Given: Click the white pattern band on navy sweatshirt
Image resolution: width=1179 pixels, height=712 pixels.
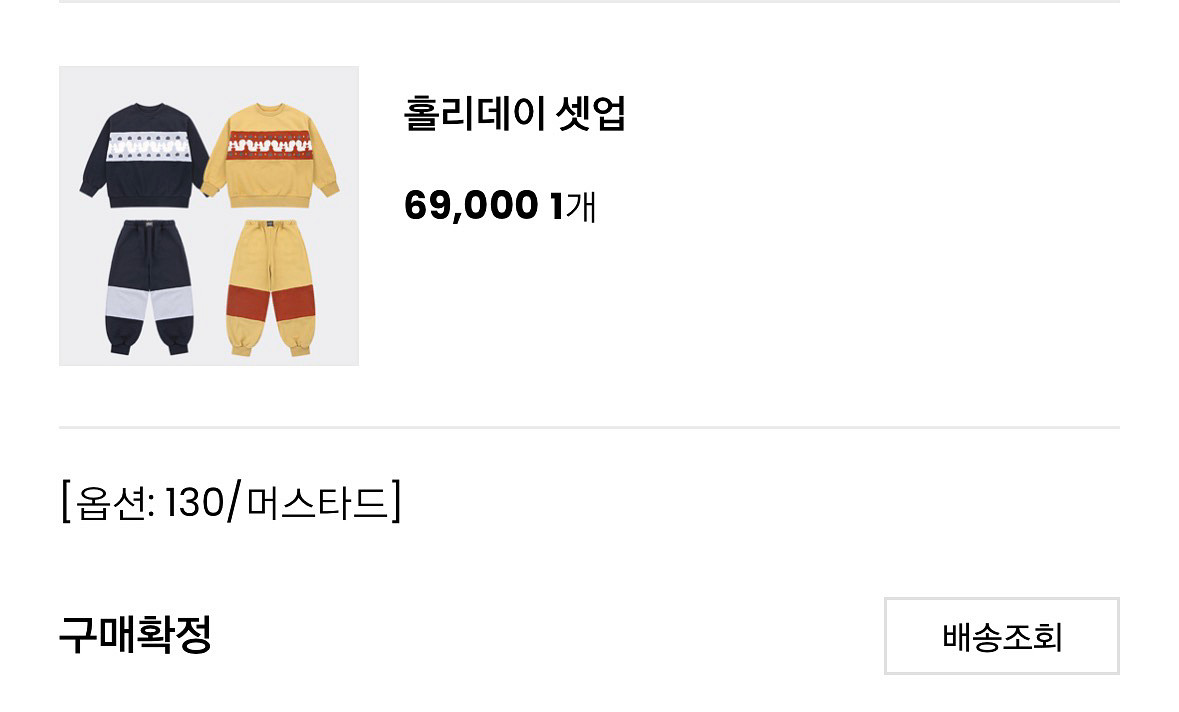Looking at the screenshot, I should click(147, 147).
